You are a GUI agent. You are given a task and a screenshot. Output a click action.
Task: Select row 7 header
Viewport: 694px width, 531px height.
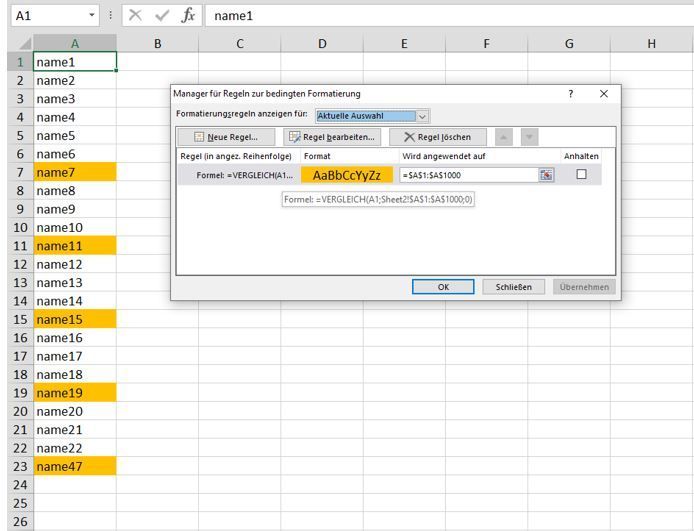(20, 172)
